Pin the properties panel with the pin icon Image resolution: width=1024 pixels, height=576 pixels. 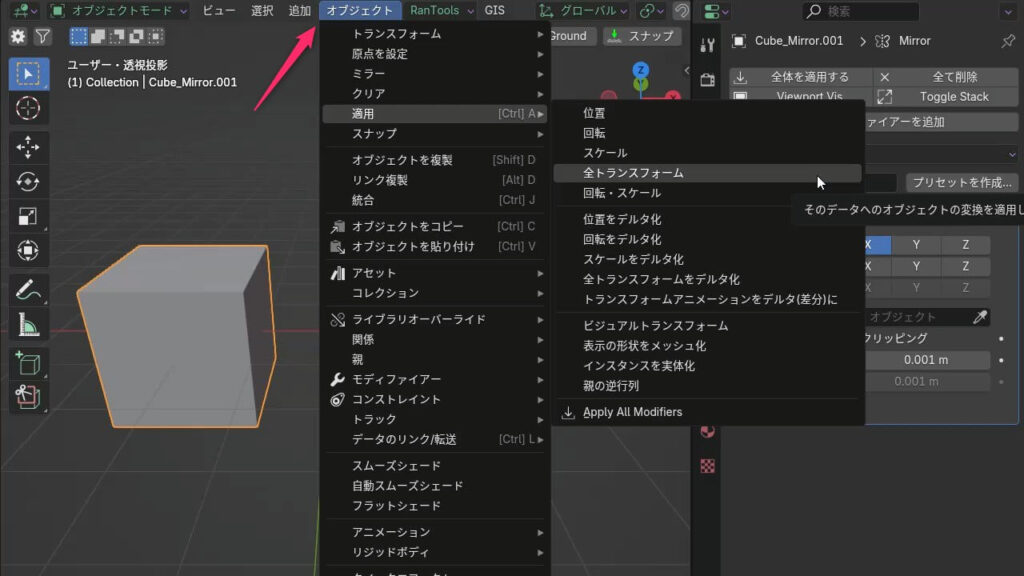point(1007,41)
